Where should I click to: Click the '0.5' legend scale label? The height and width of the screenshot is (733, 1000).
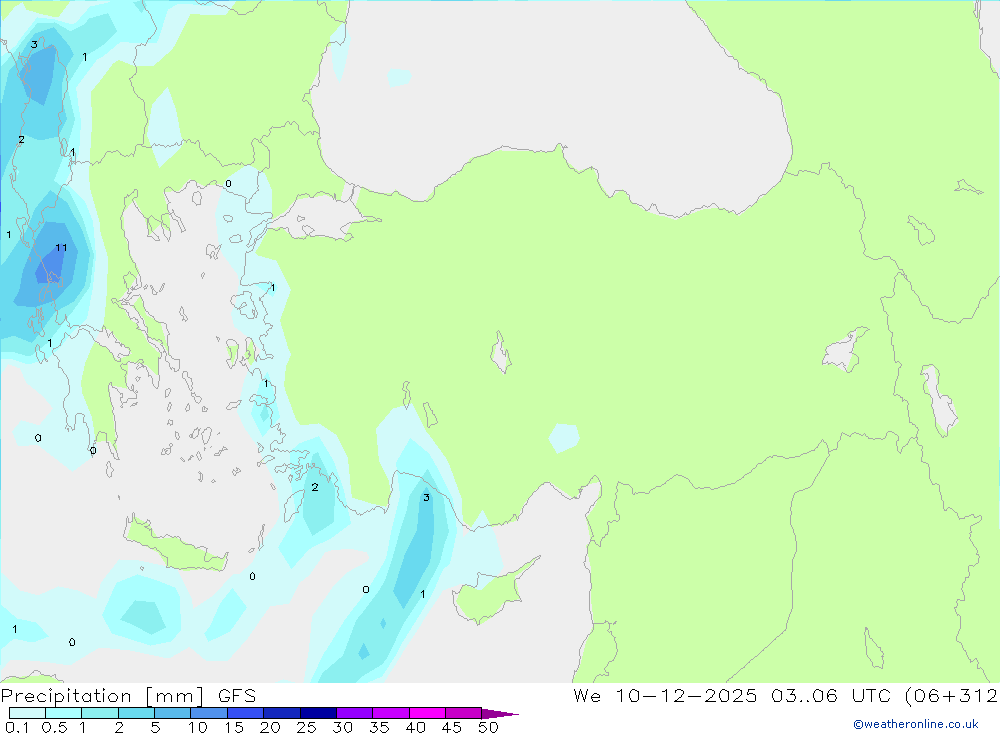pyautogui.click(x=55, y=727)
